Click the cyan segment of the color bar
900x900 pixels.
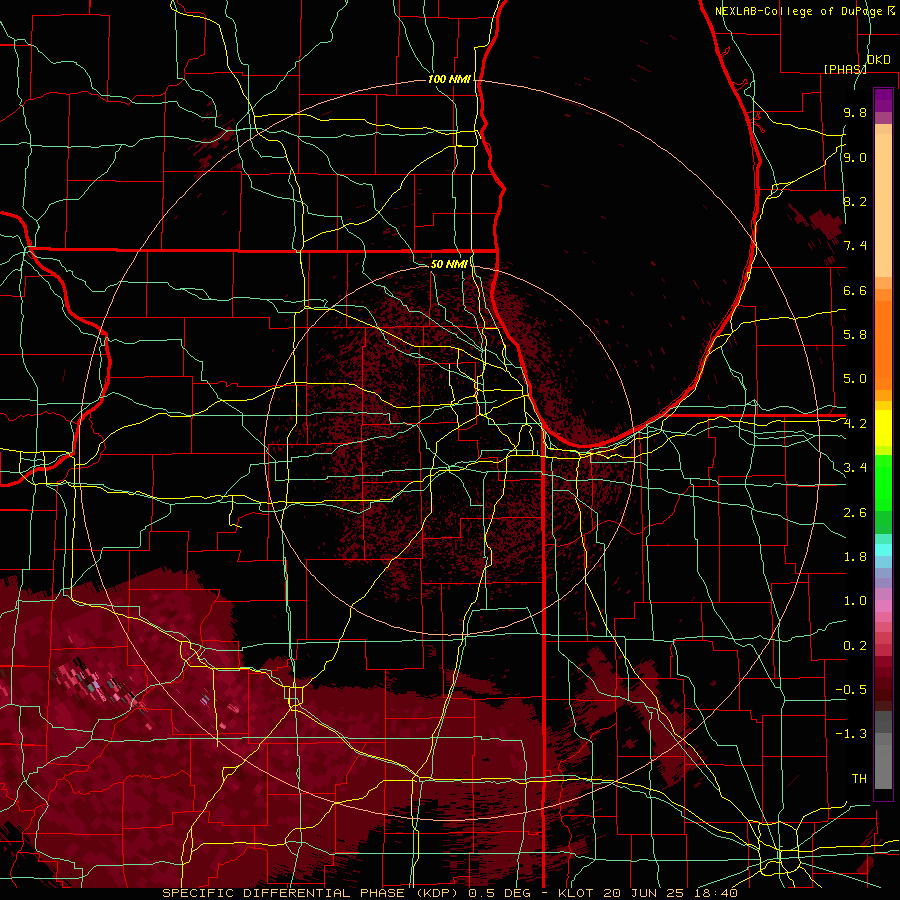pyautogui.click(x=883, y=550)
